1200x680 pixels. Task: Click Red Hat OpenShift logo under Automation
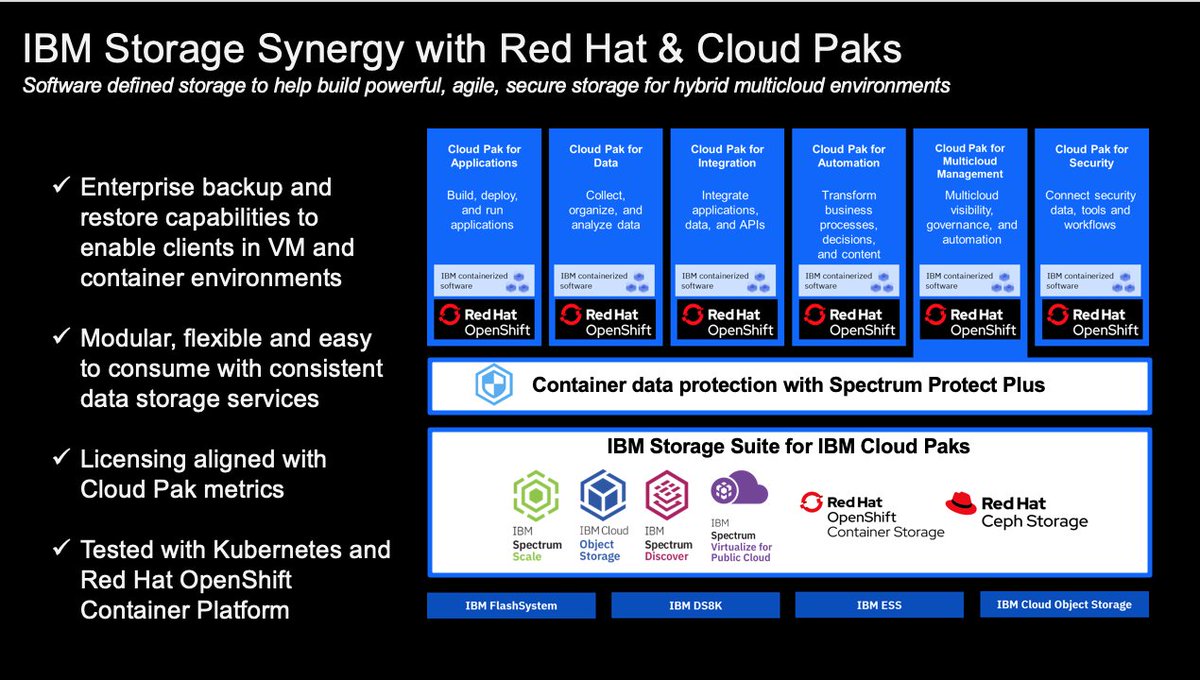point(849,320)
